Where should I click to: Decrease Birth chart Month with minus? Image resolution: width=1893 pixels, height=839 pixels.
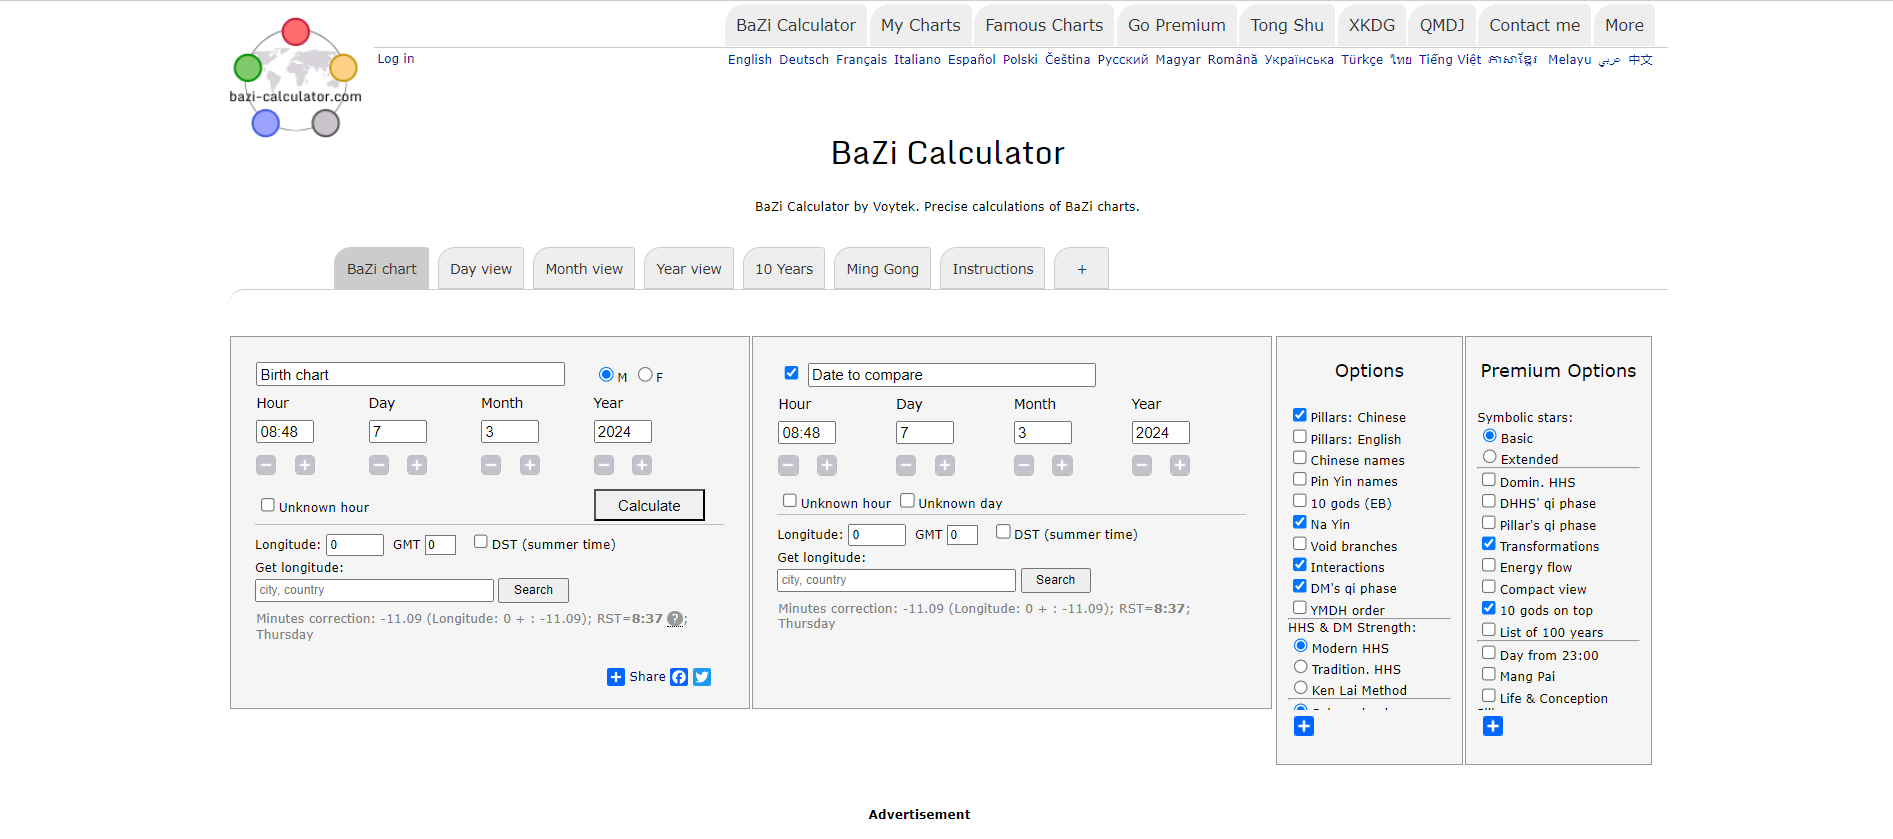[491, 465]
